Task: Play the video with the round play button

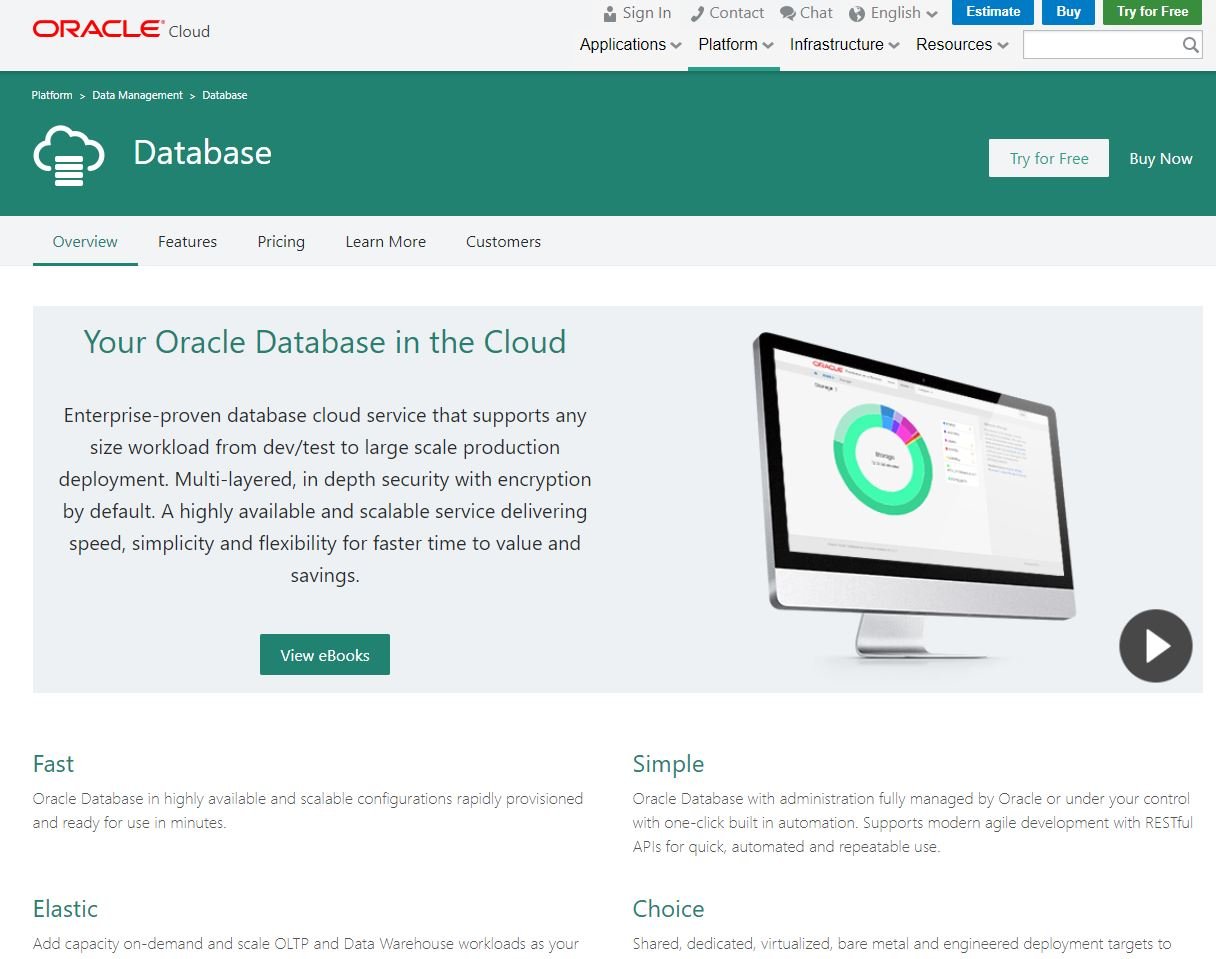Action: click(x=1156, y=646)
